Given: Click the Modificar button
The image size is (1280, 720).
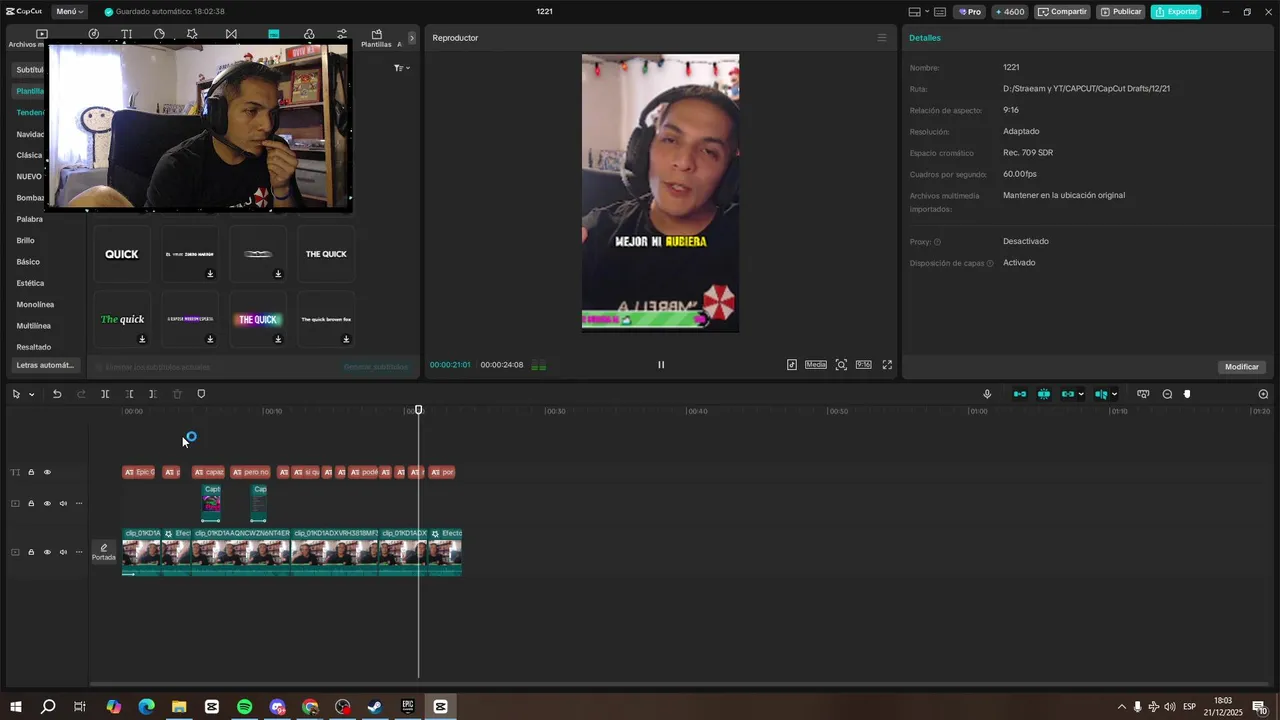Looking at the screenshot, I should click(x=1242, y=367).
